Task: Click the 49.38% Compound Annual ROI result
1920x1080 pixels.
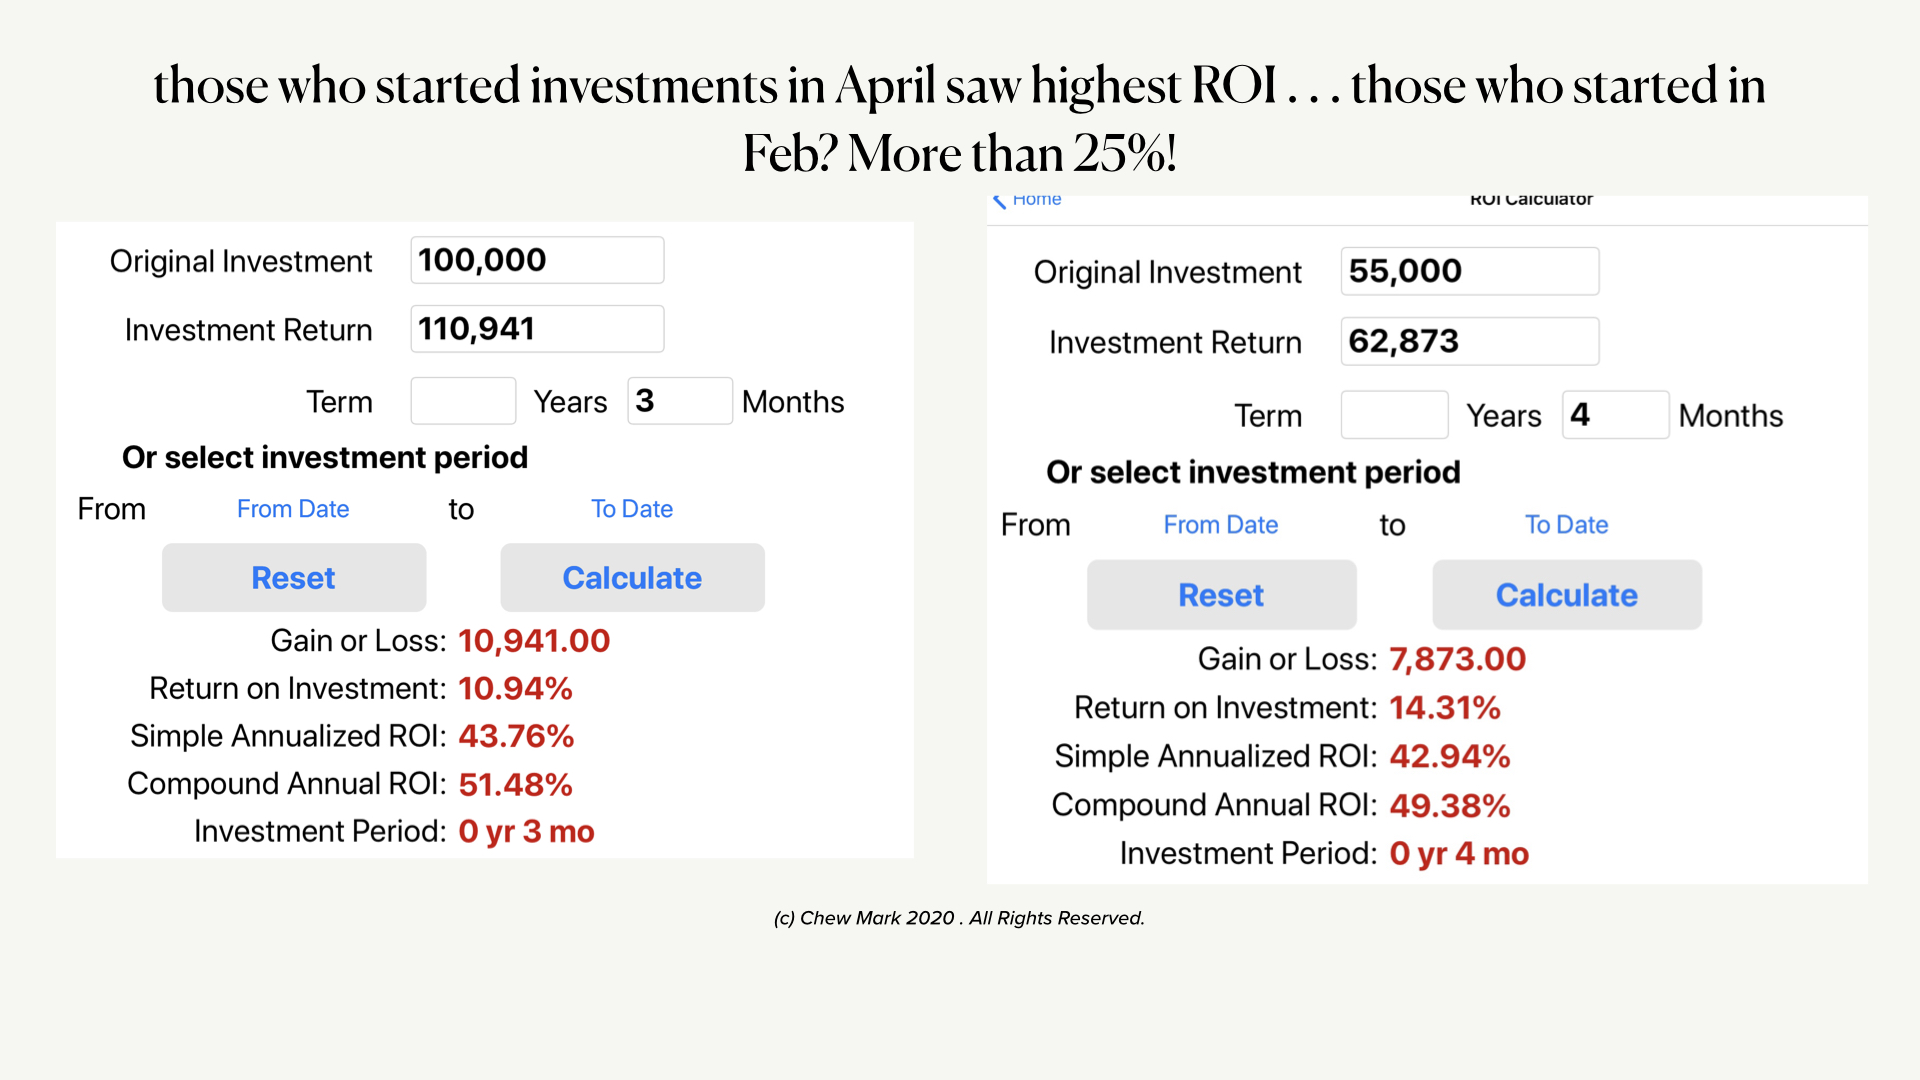Action: (x=1449, y=805)
